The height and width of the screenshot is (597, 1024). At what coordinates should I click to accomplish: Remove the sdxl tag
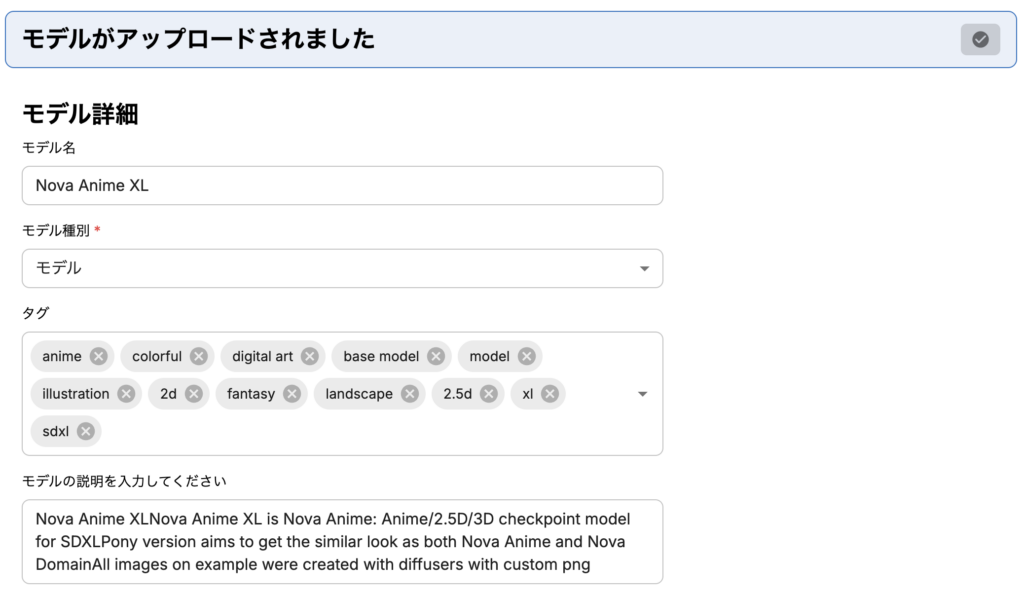tap(86, 431)
